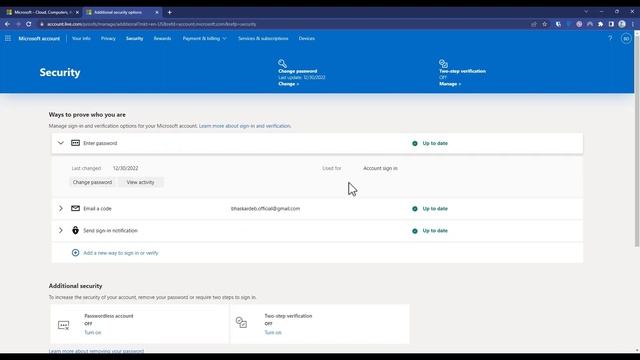The height and width of the screenshot is (360, 640).
Task: Click the Change password key icon
Action: coord(282,63)
